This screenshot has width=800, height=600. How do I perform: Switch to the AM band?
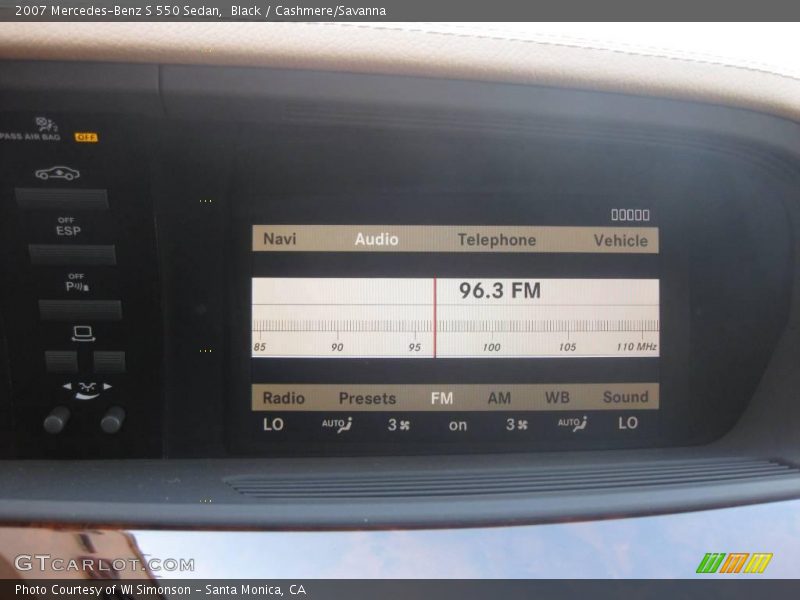pos(499,398)
